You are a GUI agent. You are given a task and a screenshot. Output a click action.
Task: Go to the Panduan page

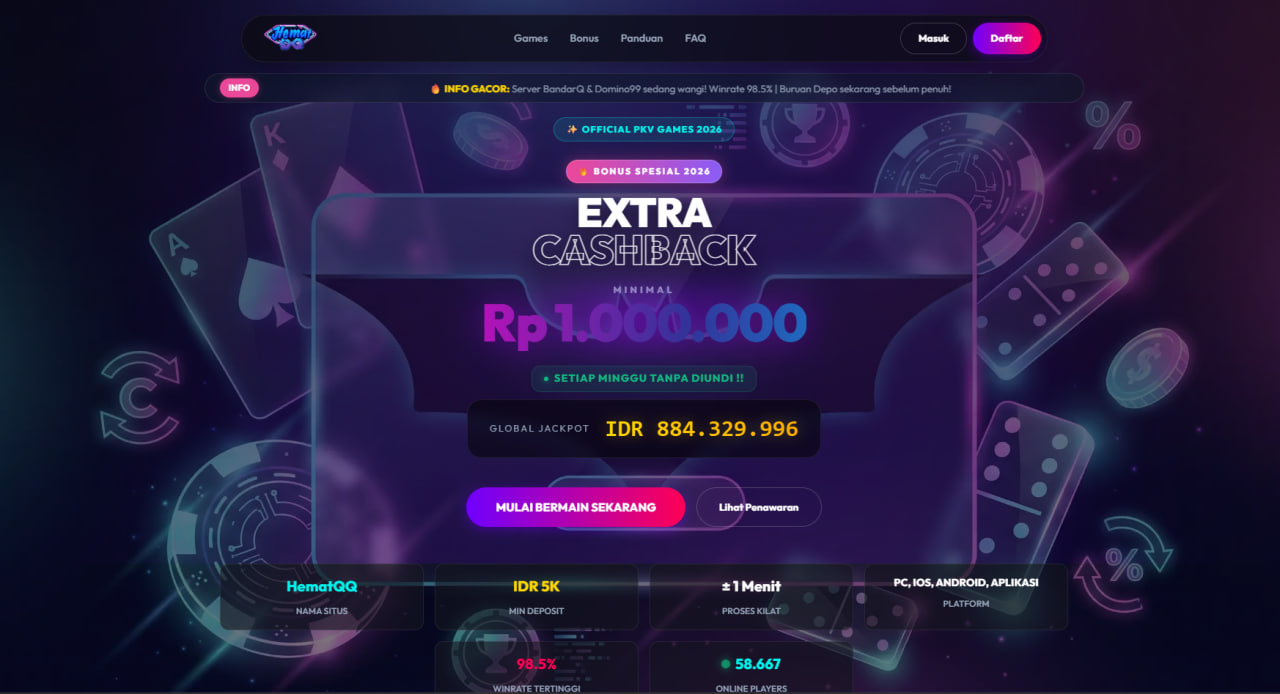641,38
